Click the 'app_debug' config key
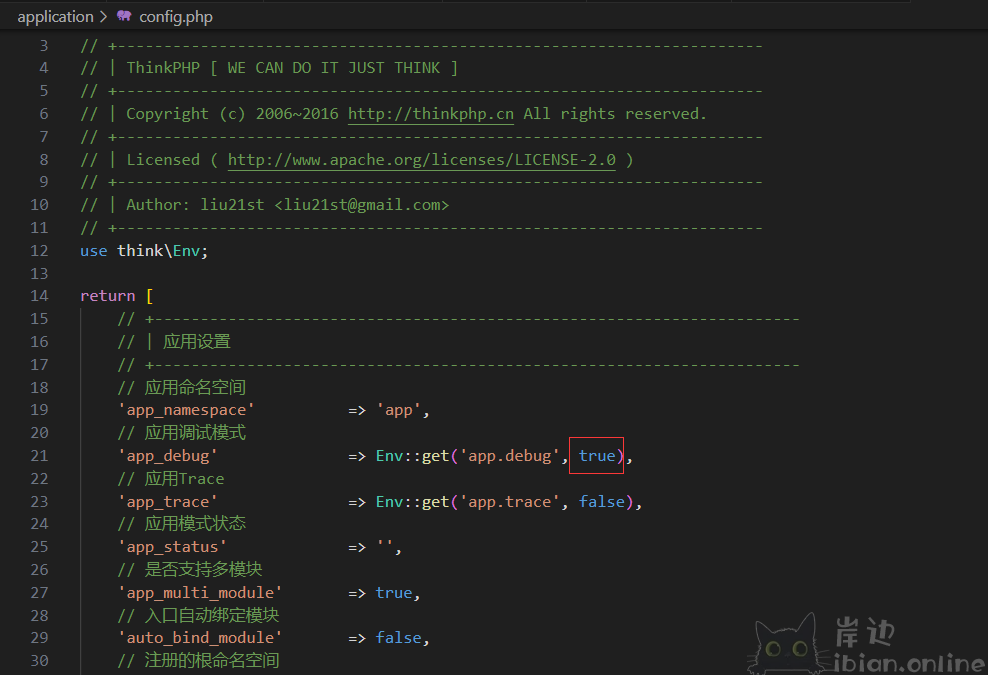 pyautogui.click(x=167, y=456)
